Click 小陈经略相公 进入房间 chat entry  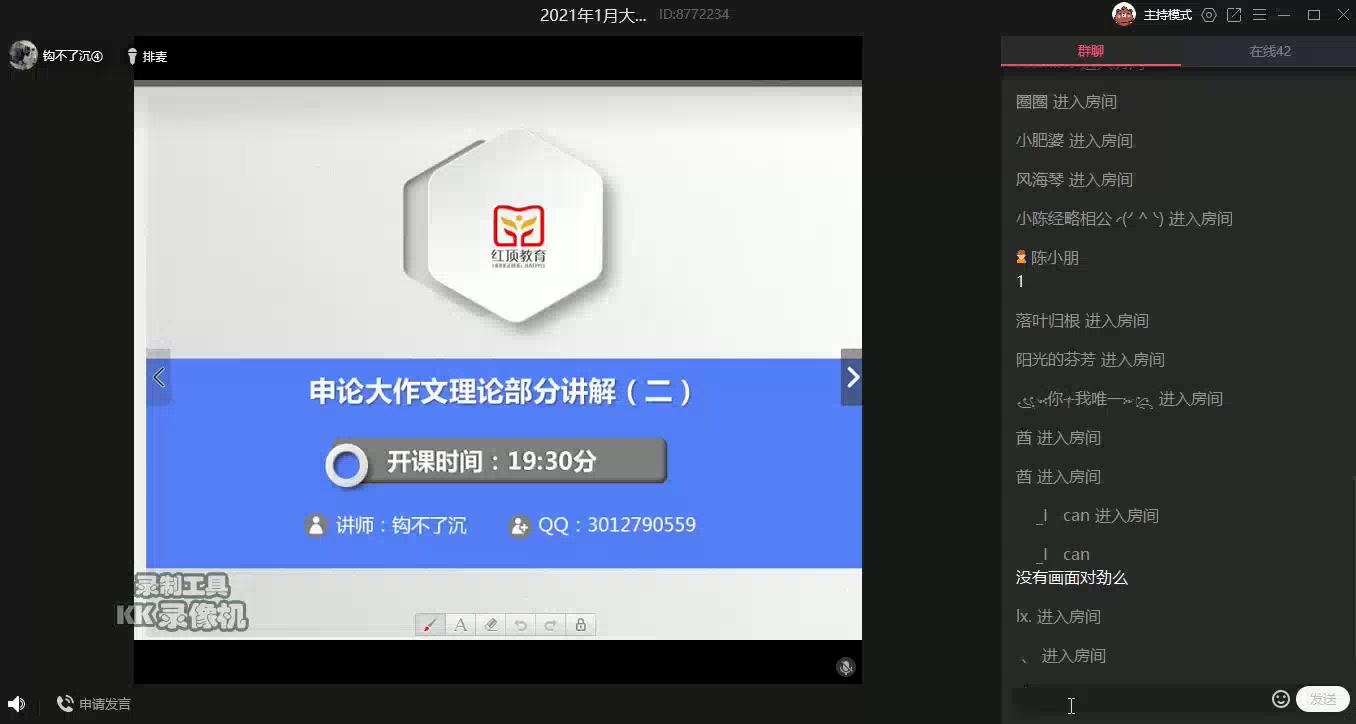pos(1124,219)
